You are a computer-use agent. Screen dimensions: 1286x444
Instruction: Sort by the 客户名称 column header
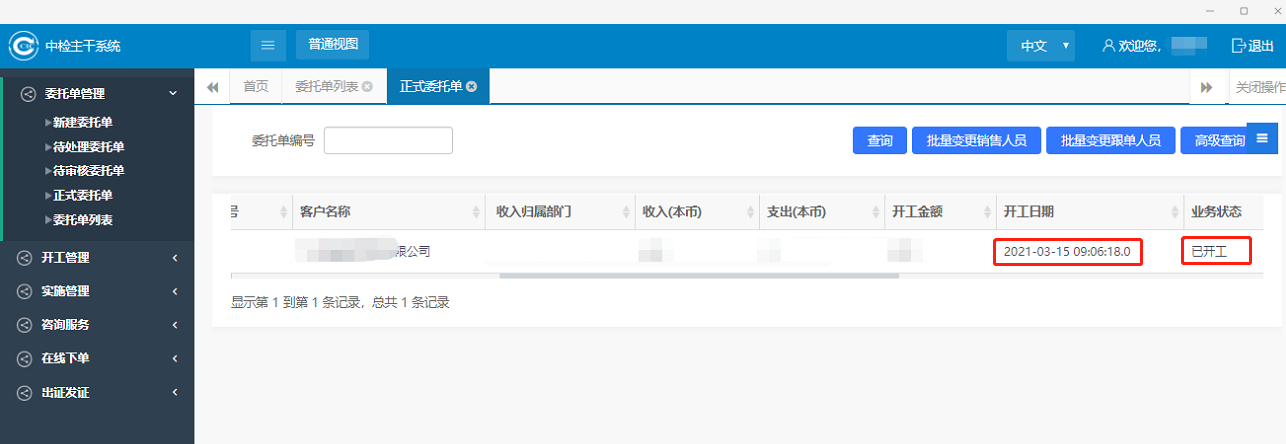click(388, 212)
